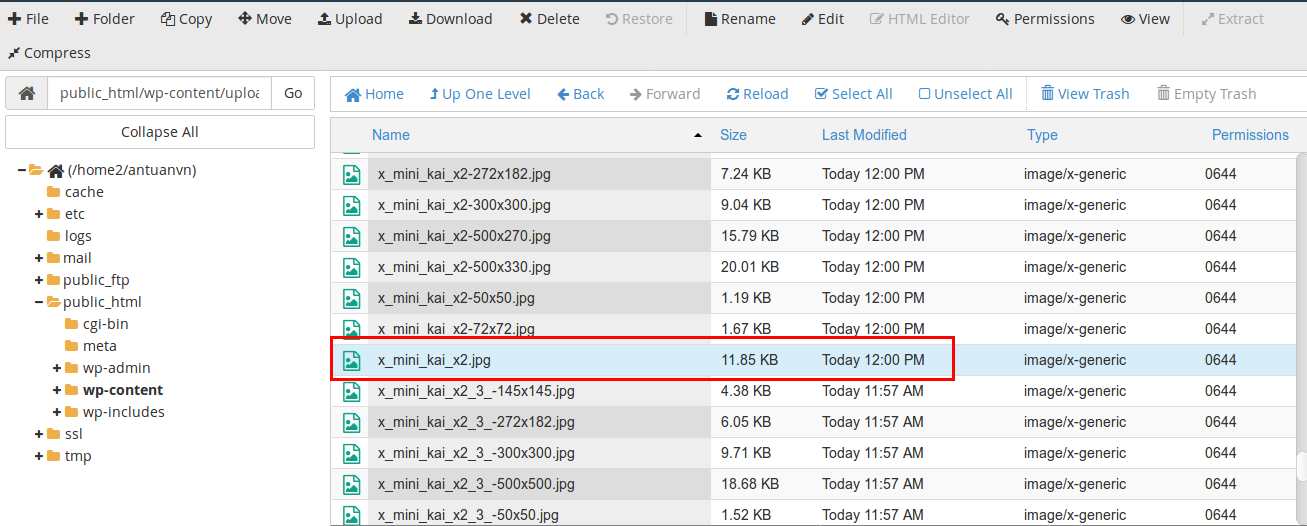Viewport: 1307px width, 526px height.
Task: Click the Download toolbar button
Action: 450,19
